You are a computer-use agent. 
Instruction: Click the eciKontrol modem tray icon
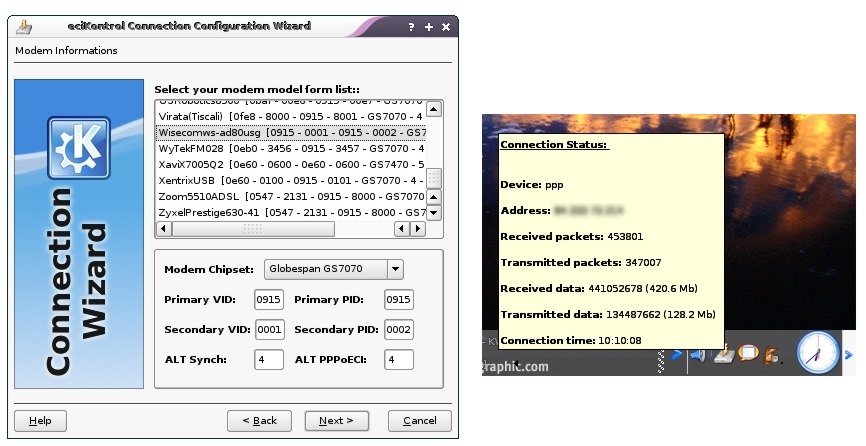point(723,355)
